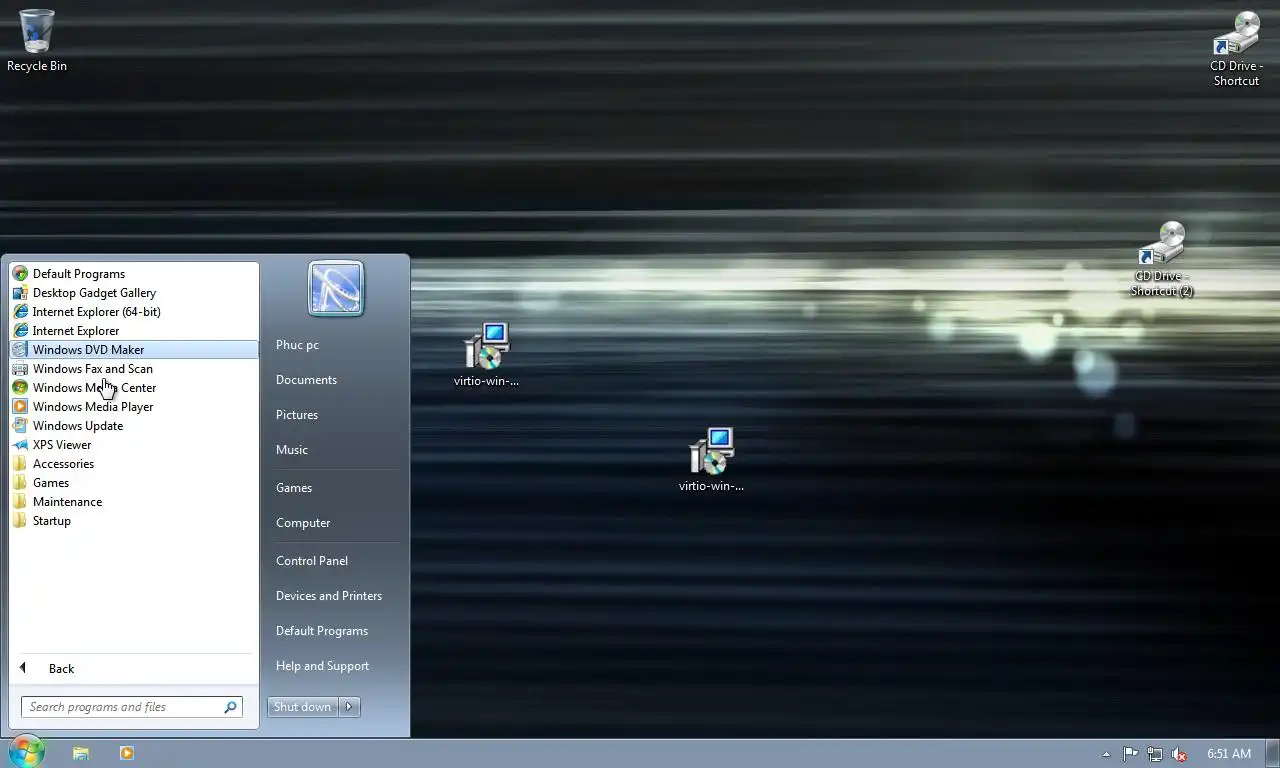The image size is (1280, 768).
Task: Launch Internet Explorer (32-bit entry)
Action: 133,331
